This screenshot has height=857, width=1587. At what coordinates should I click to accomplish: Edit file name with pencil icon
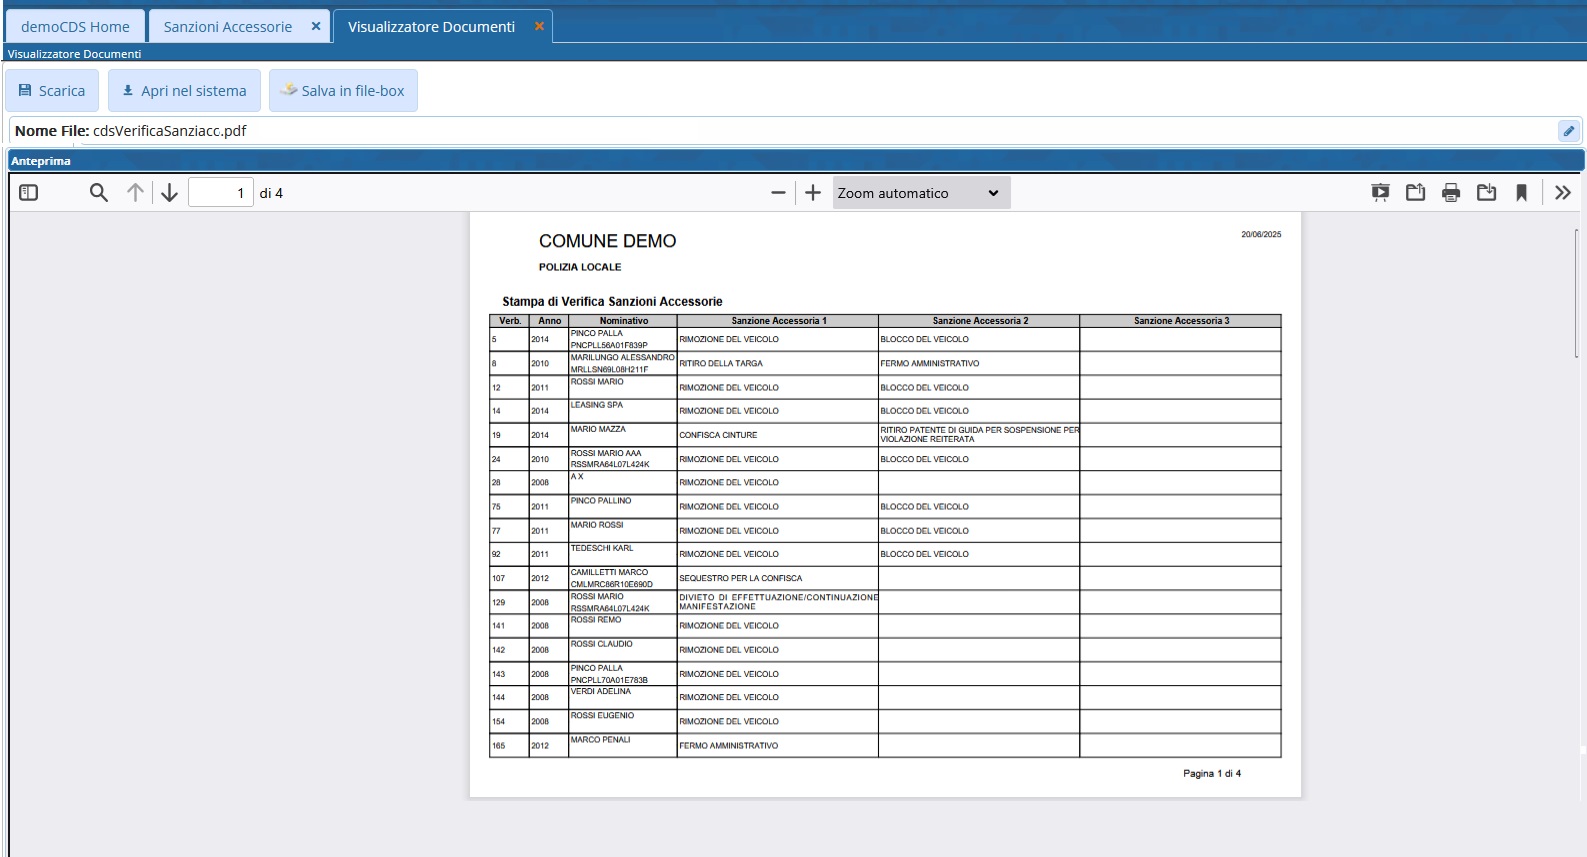point(1568,131)
